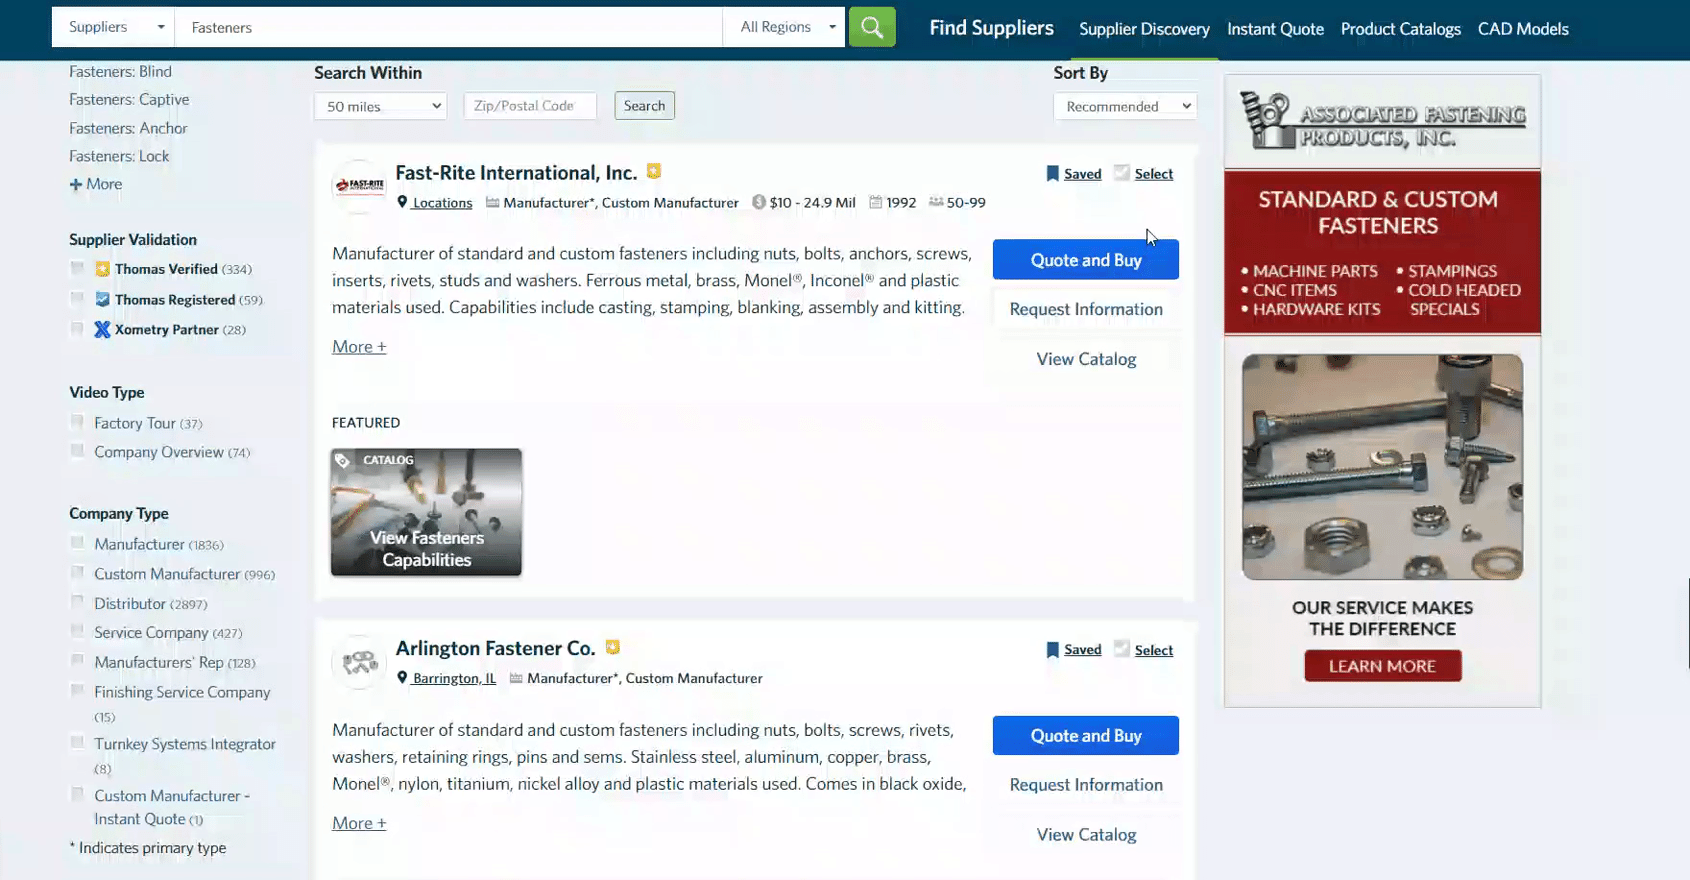Click the revenue dollar icon for Fast-Rite
Image resolution: width=1690 pixels, height=880 pixels.
(759, 202)
